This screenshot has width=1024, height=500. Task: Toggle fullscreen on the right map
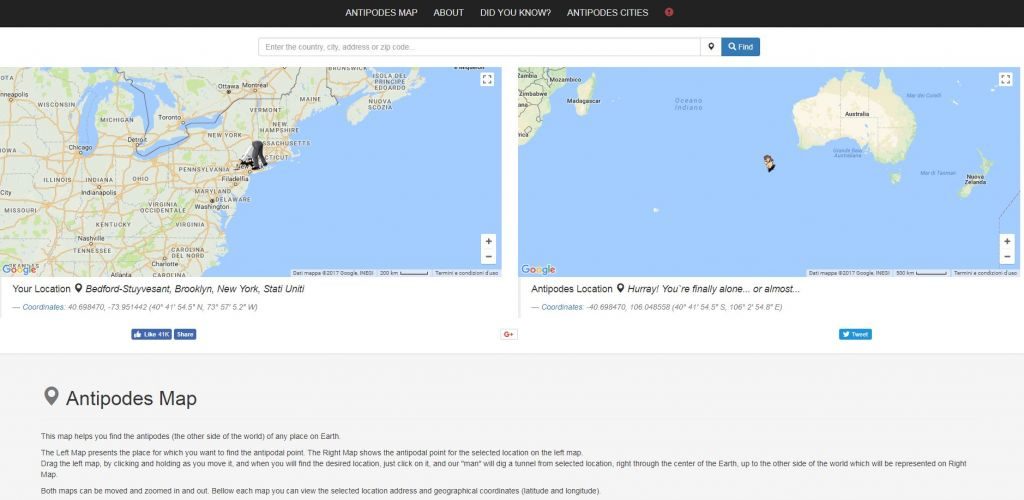[1005, 80]
